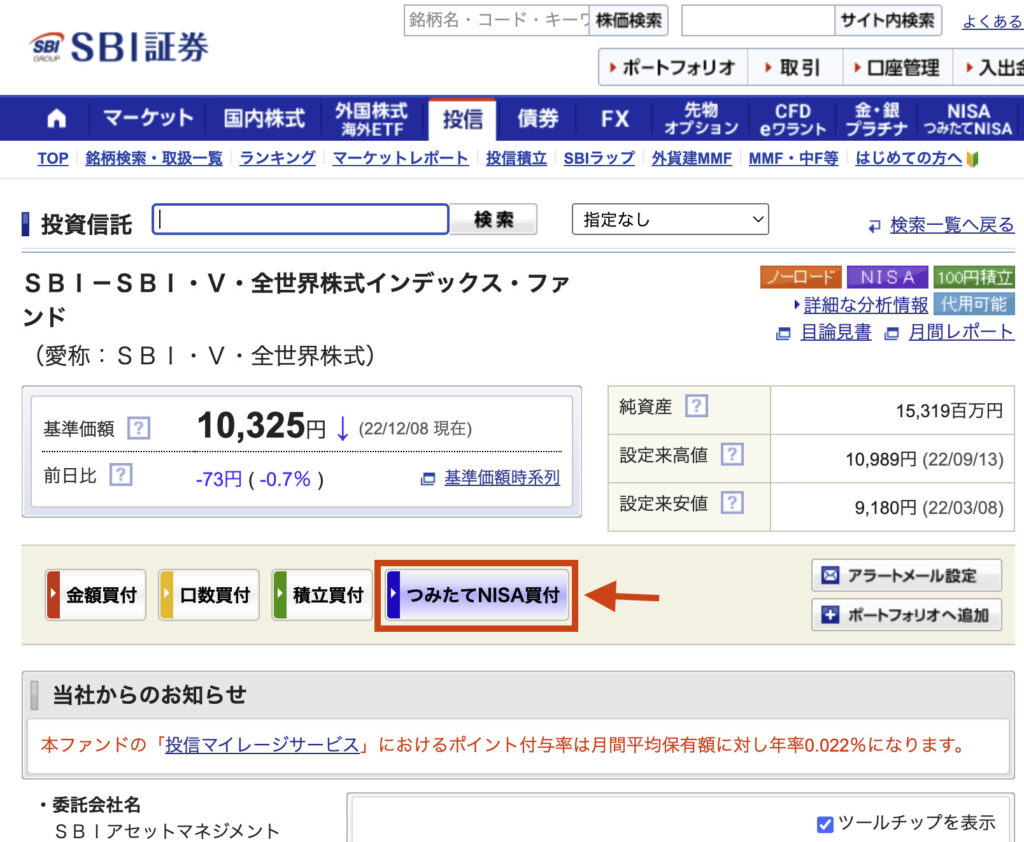Open the ランキング link
1024x842 pixels.
278,159
